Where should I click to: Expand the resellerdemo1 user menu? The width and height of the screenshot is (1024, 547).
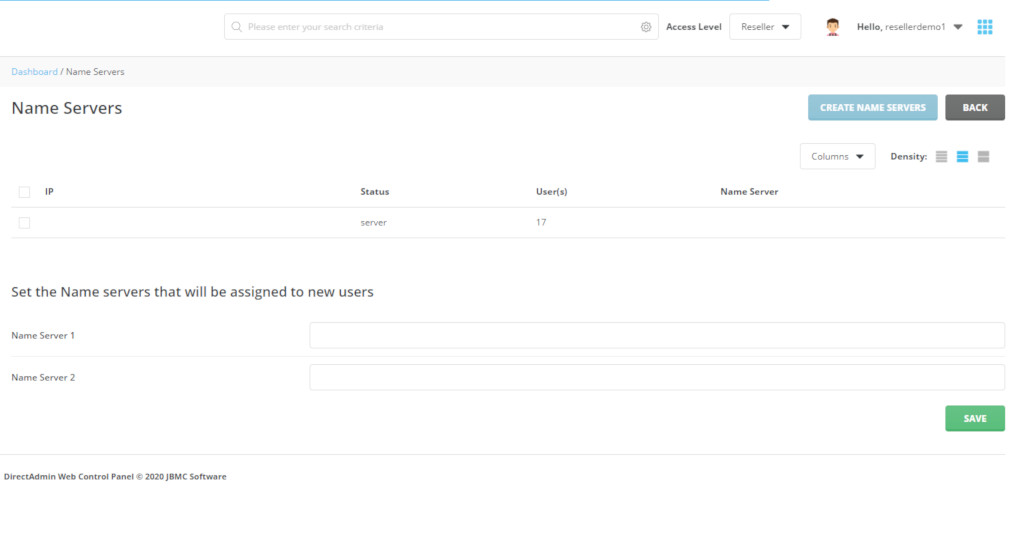pos(910,27)
